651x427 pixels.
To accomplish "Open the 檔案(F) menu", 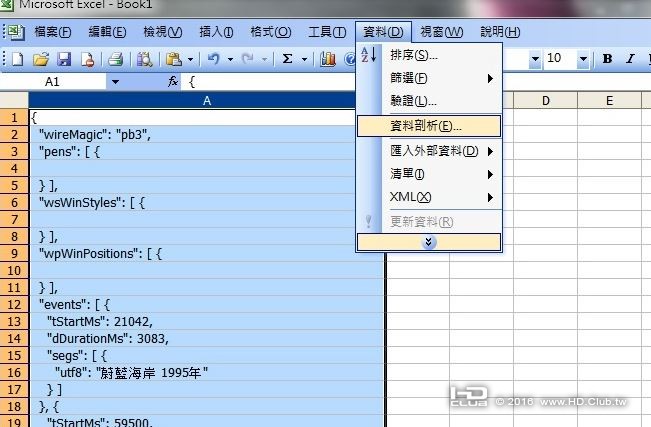I will pos(53,32).
